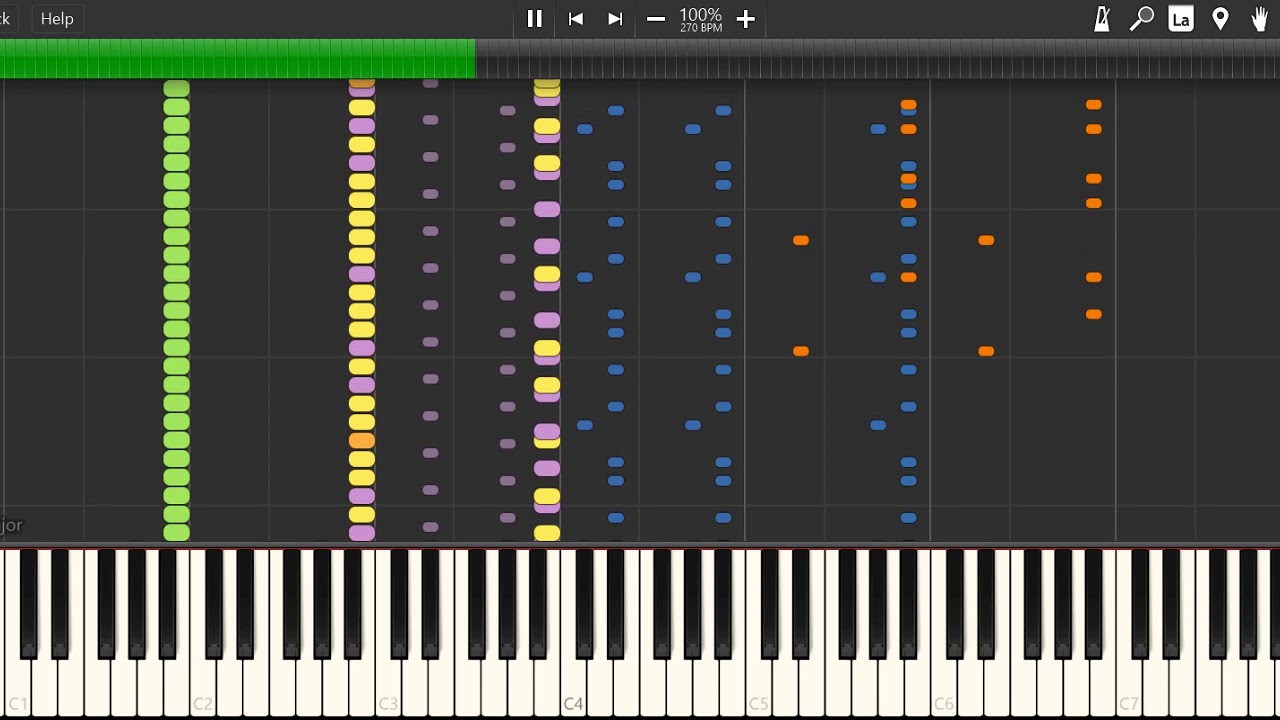Pause the song playback
Viewport: 1280px width, 720px height.
pyautogui.click(x=534, y=19)
